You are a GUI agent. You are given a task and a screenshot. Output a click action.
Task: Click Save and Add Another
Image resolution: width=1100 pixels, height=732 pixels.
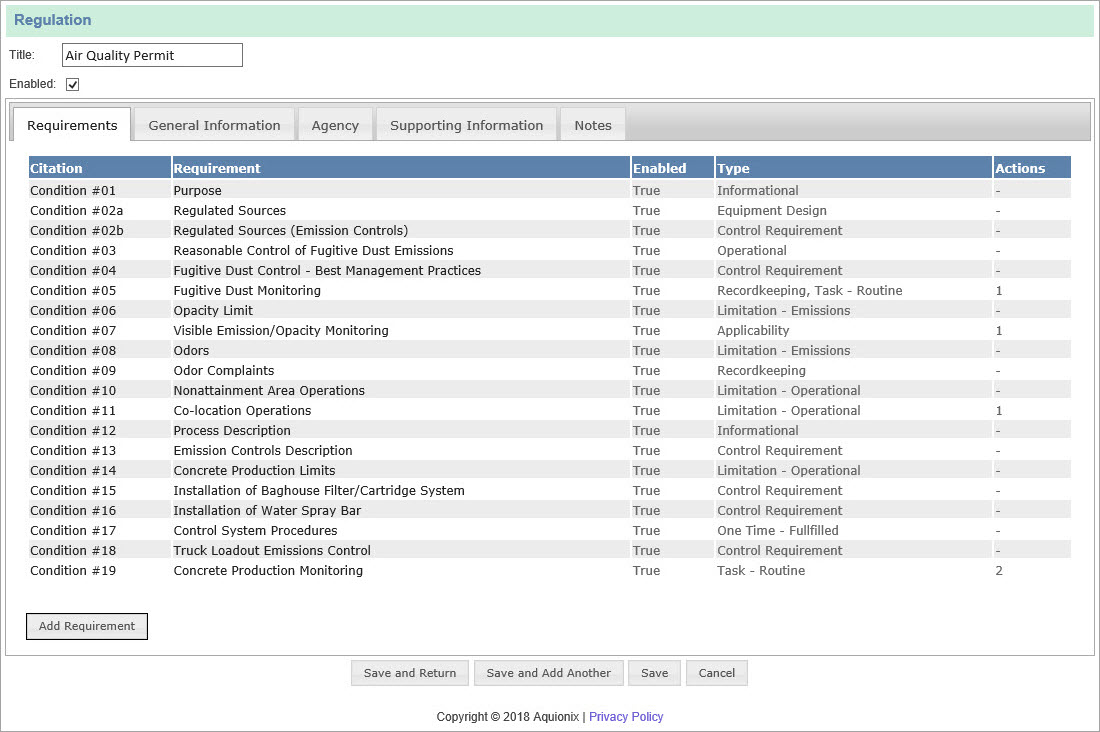(548, 672)
